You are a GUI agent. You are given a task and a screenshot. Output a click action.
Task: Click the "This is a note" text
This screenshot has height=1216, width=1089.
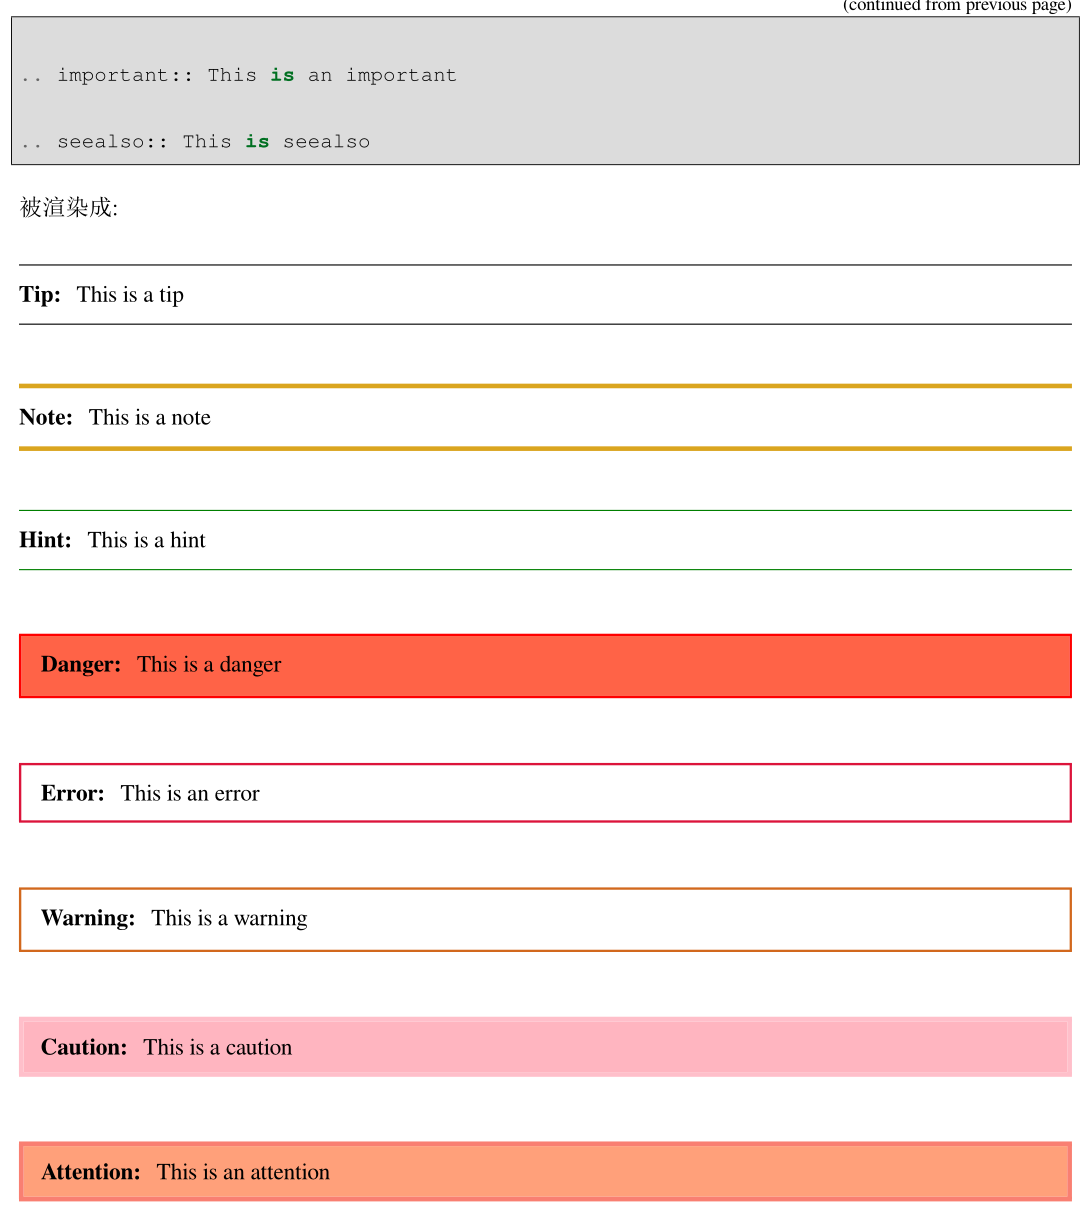coord(150,418)
